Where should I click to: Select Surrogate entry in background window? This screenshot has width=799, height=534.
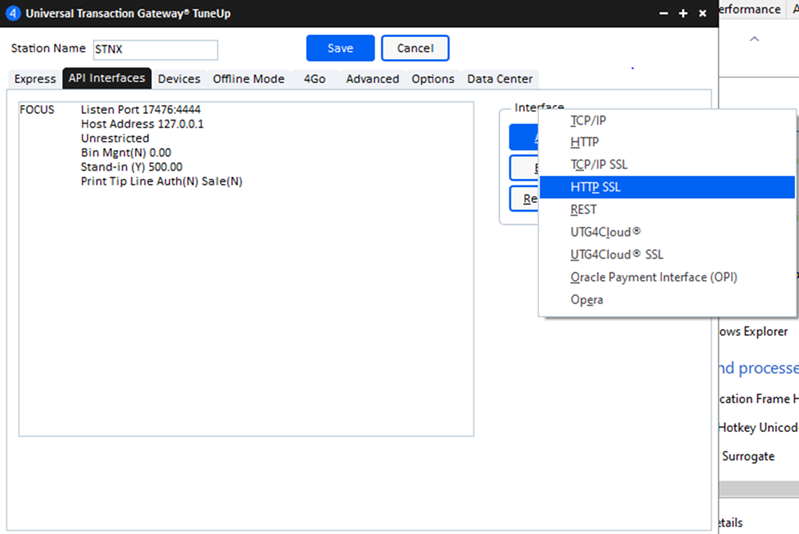pyautogui.click(x=748, y=457)
